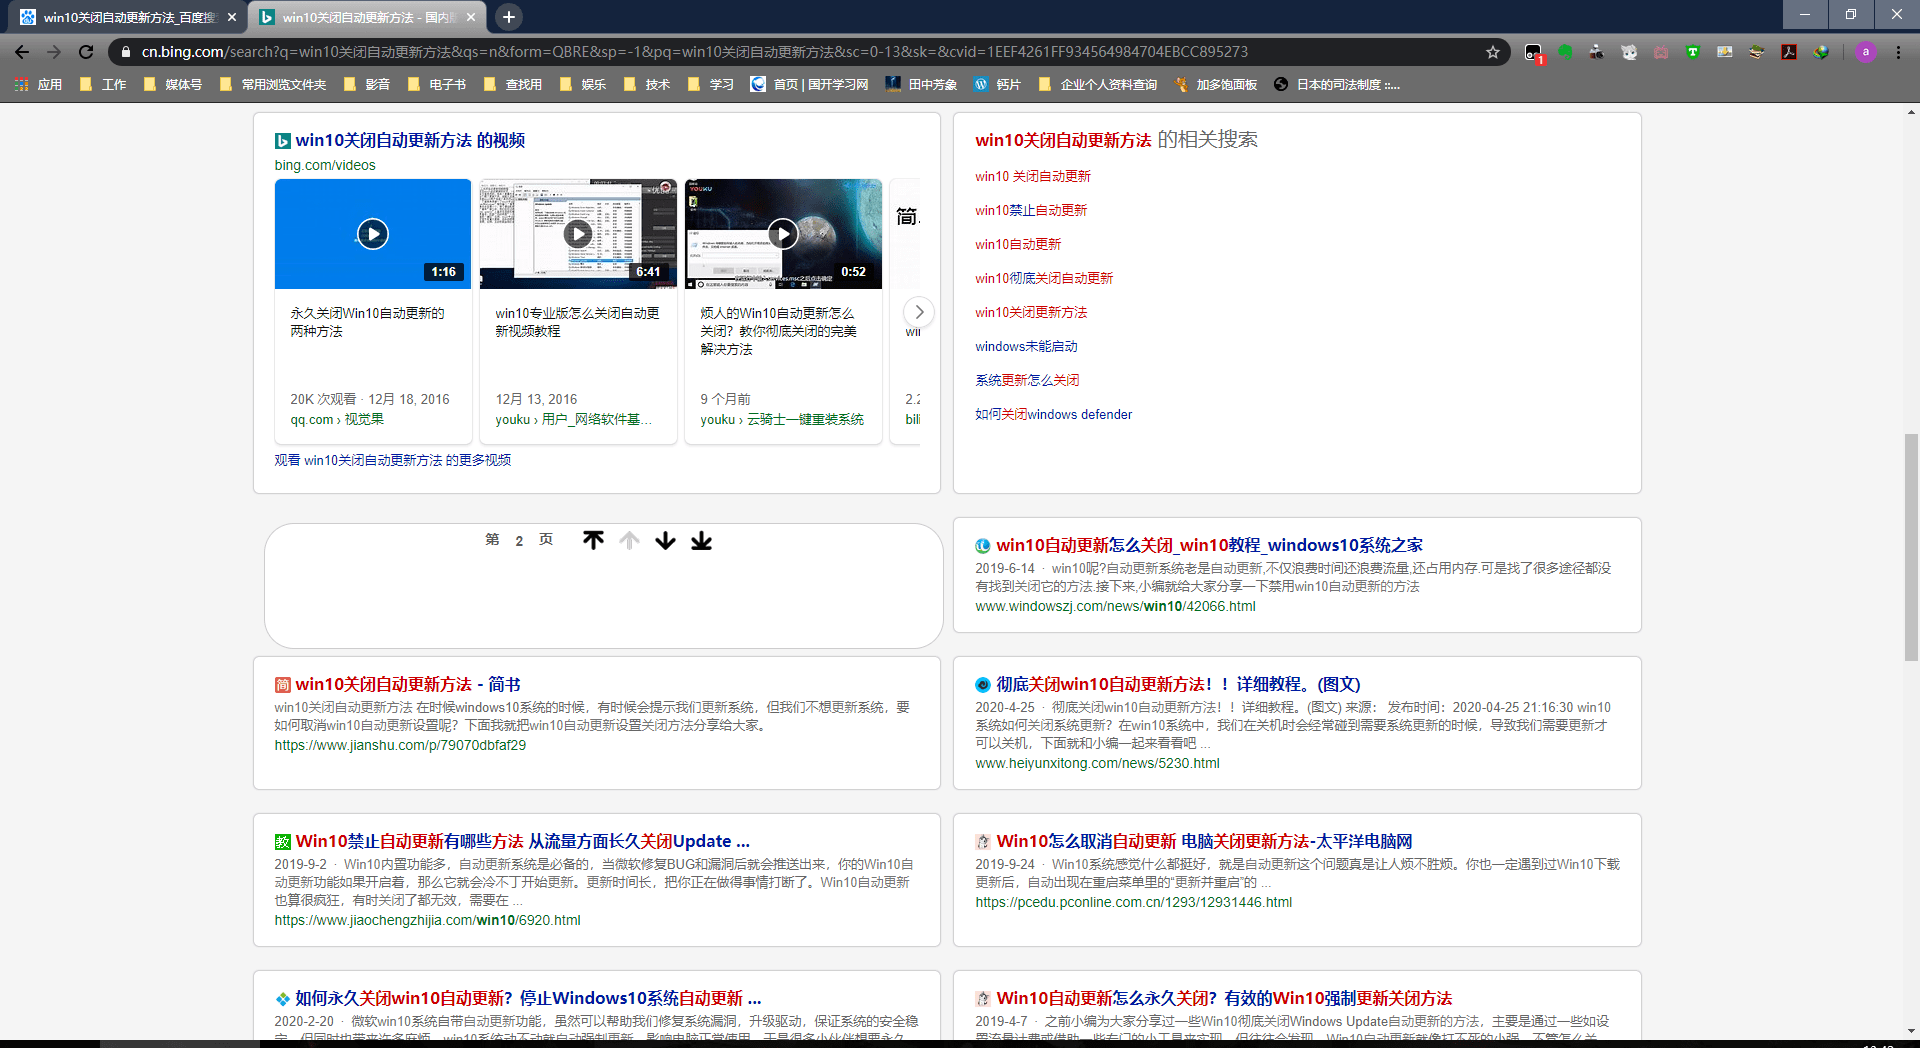Show next videos with the right chevron
The width and height of the screenshot is (1920, 1048).
click(x=919, y=312)
